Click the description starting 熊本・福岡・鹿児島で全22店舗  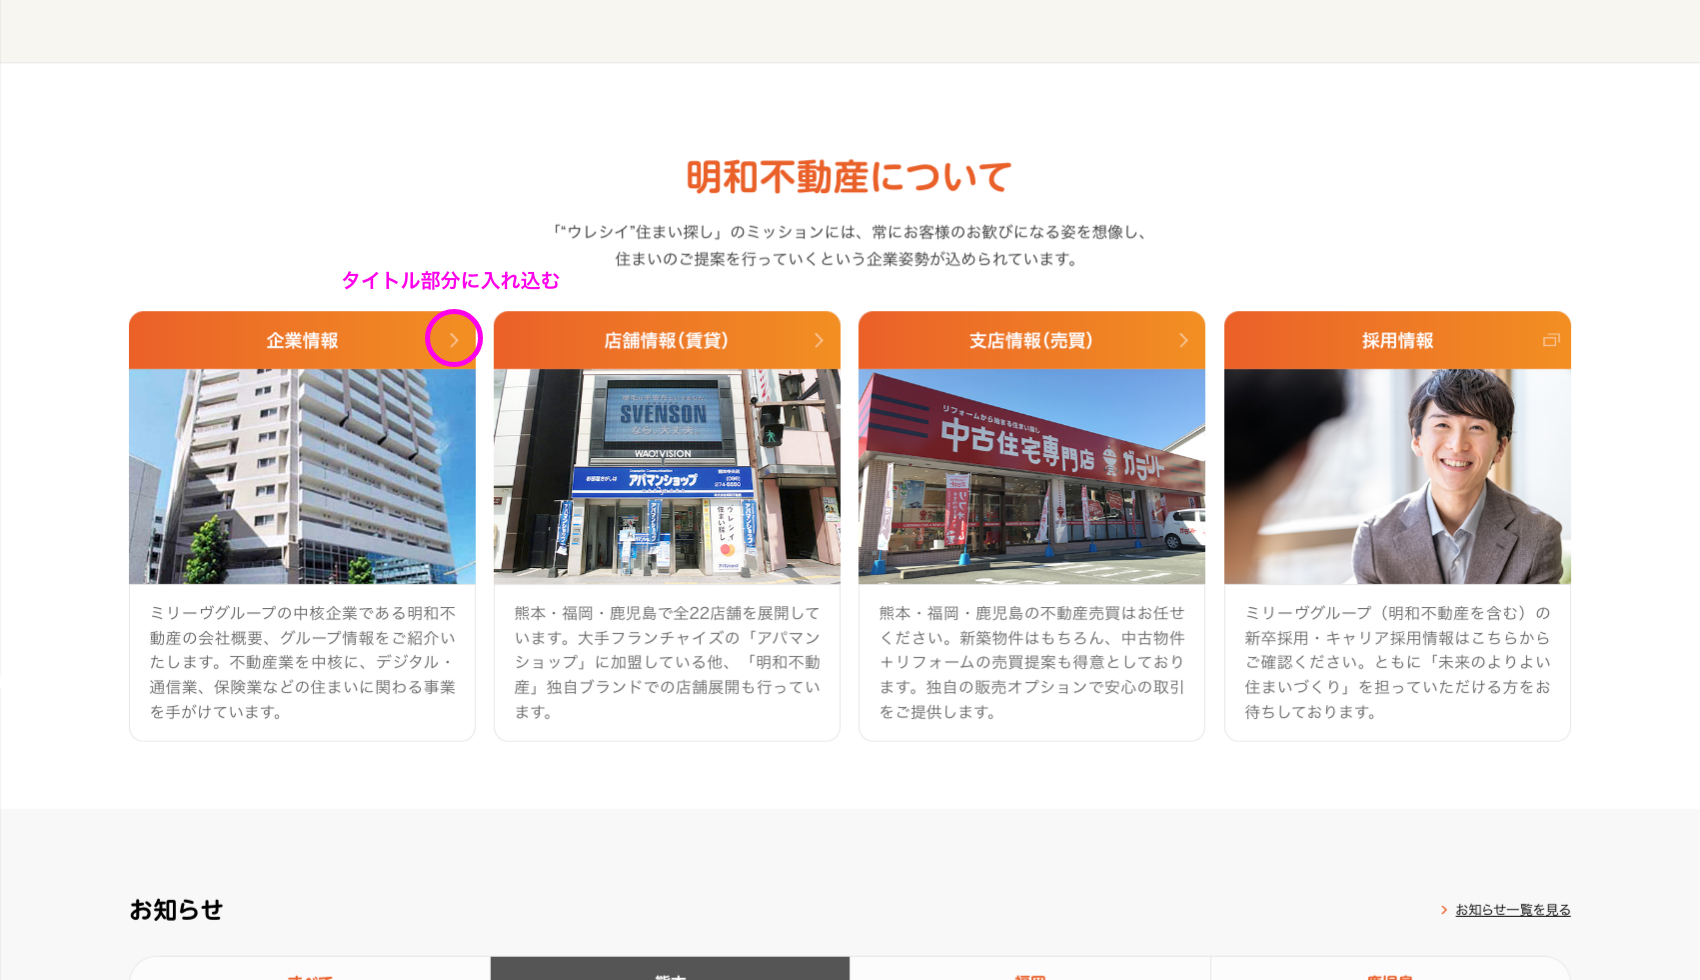point(667,662)
